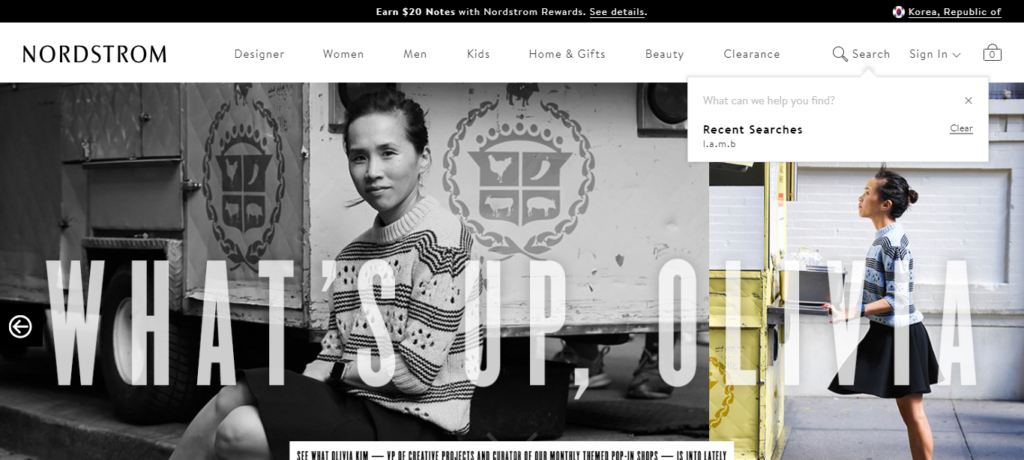Open the Kids menu
The width and height of the screenshot is (1024, 460).
coord(478,54)
